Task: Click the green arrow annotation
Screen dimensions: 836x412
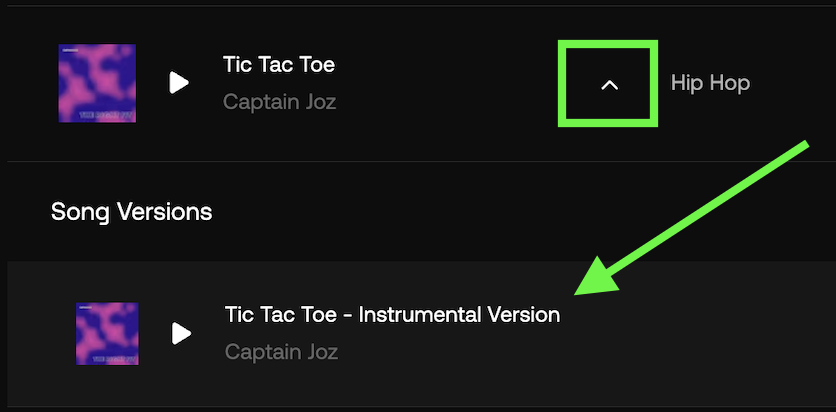Action: [x=691, y=217]
